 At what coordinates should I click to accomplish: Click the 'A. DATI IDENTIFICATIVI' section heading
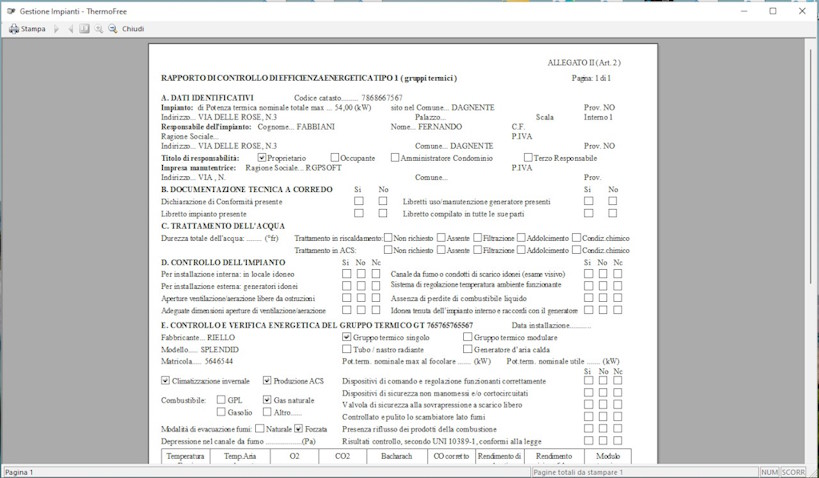click(207, 98)
